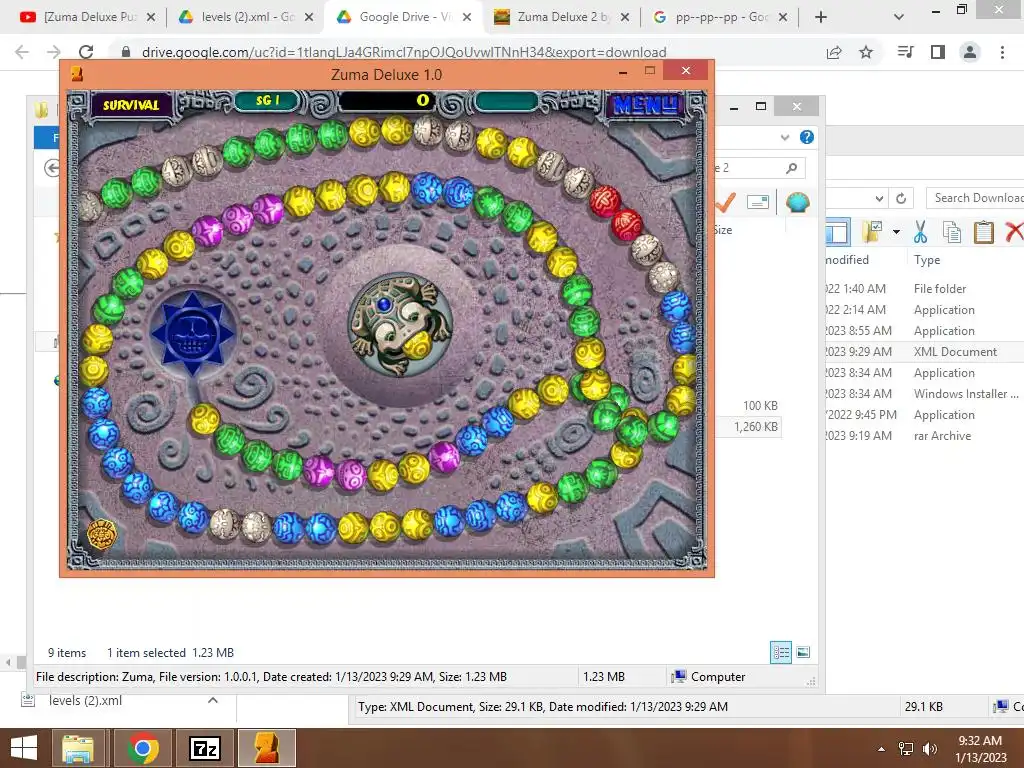The height and width of the screenshot is (768, 1024).
Task: Click the Copy icon in Downloads toolbar
Action: pos(952,231)
